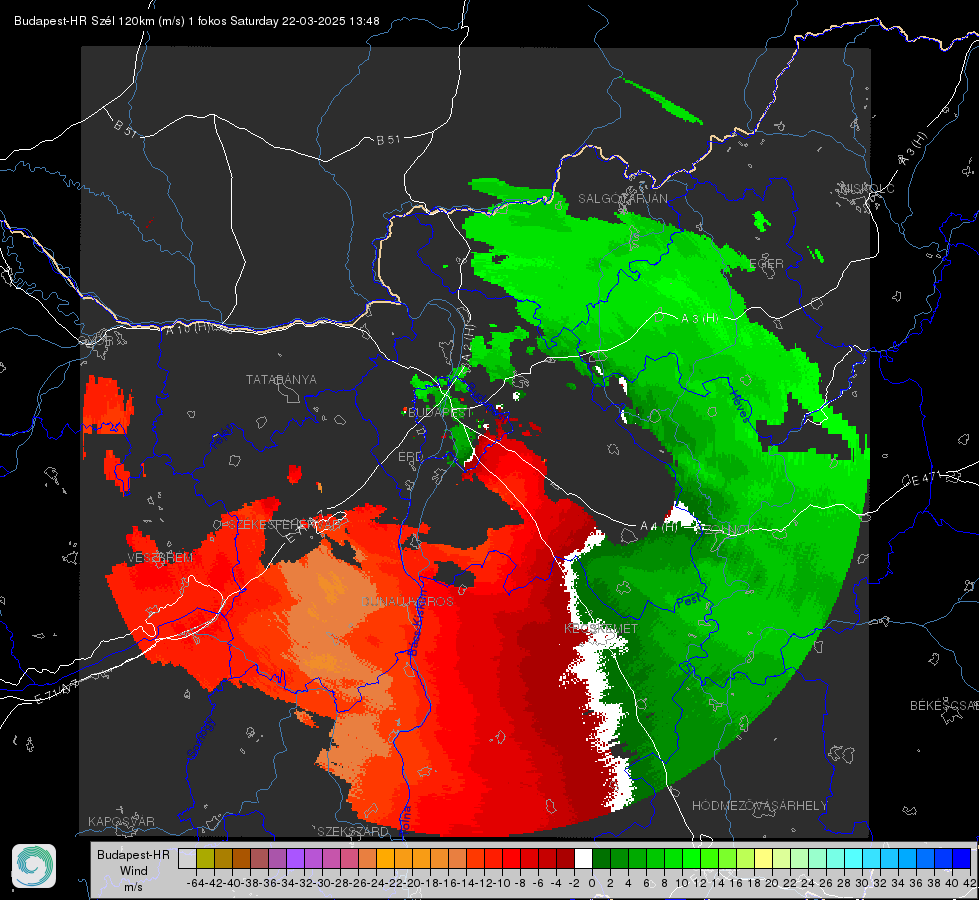Viewport: 979px width, 900px height.
Task: Click the MISKOLC city label
Action: point(867,189)
